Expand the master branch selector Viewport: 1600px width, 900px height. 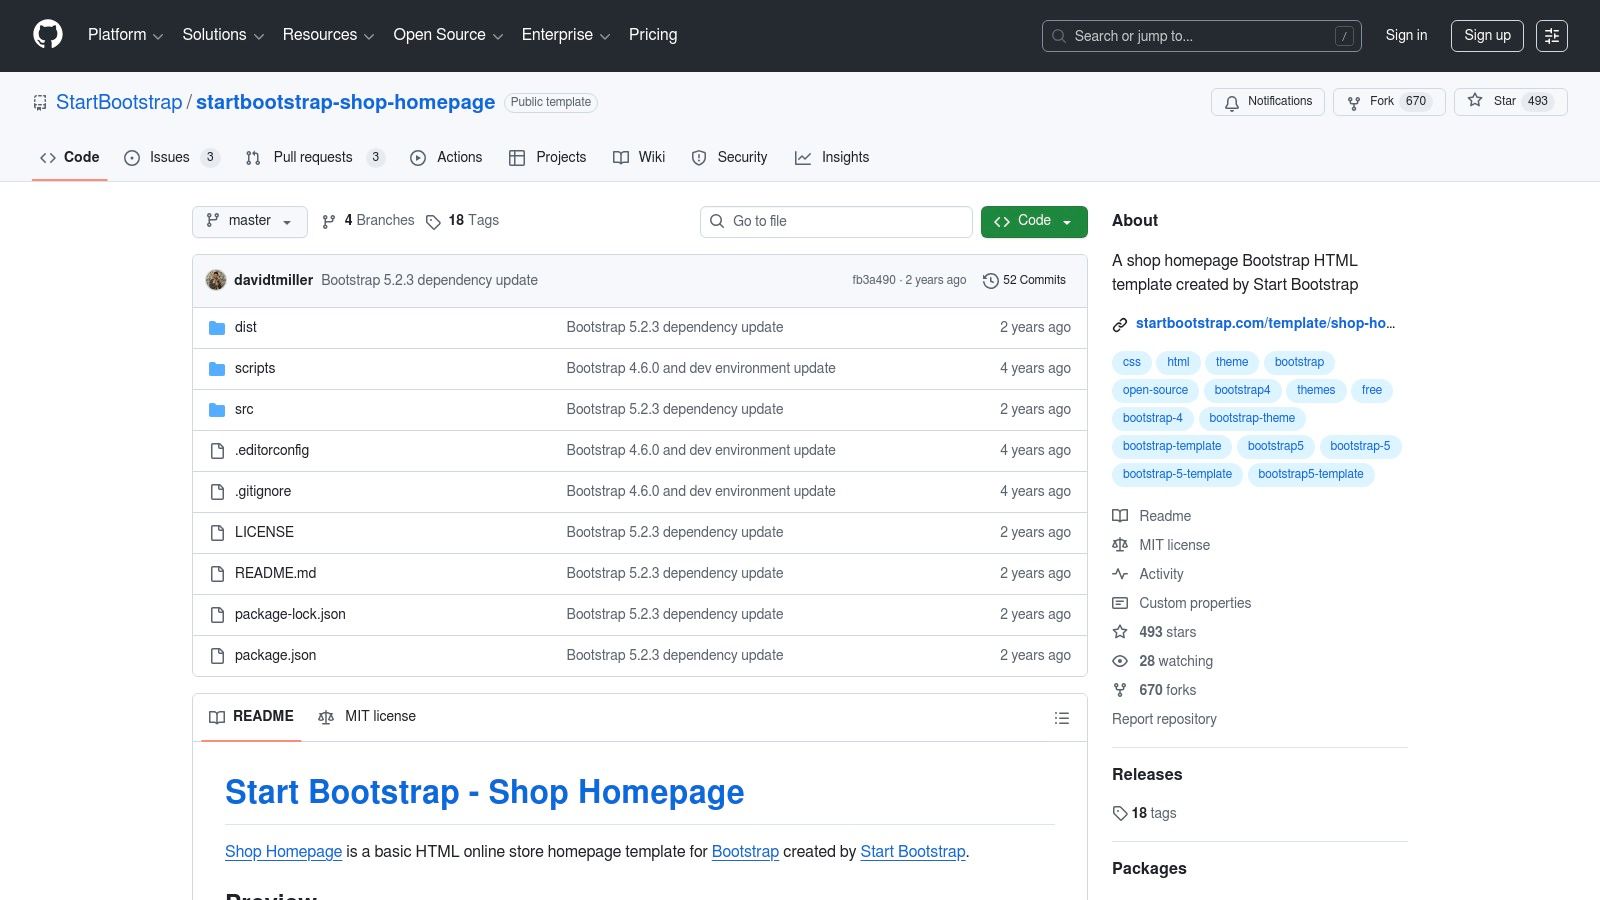coord(249,221)
